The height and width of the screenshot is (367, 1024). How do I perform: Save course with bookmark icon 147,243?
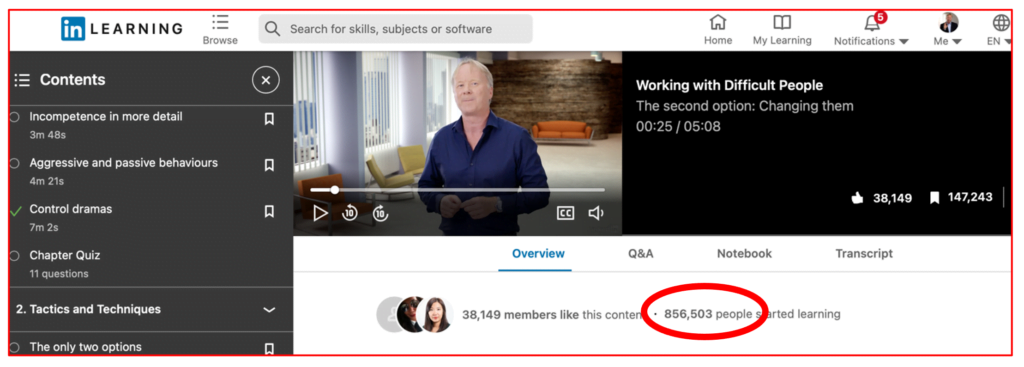click(935, 198)
